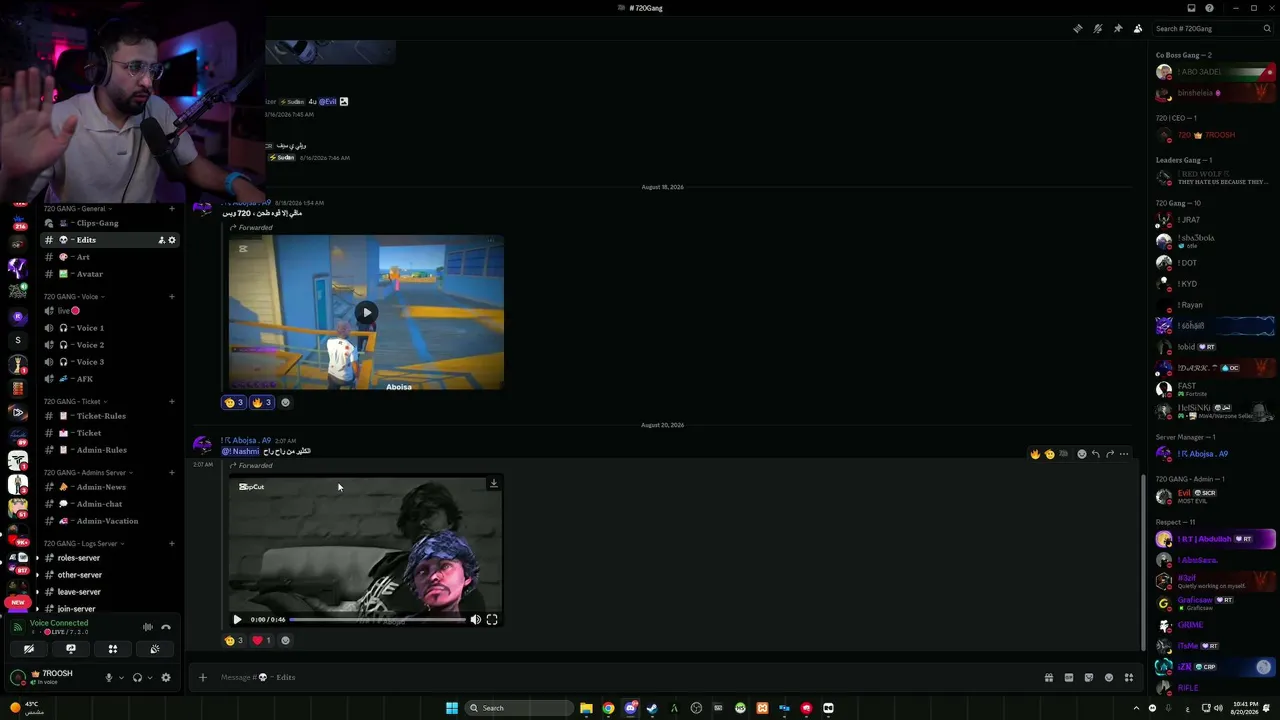Toggle fire reaction on Aboisa clip message
1280x720 pixels.
261,402
